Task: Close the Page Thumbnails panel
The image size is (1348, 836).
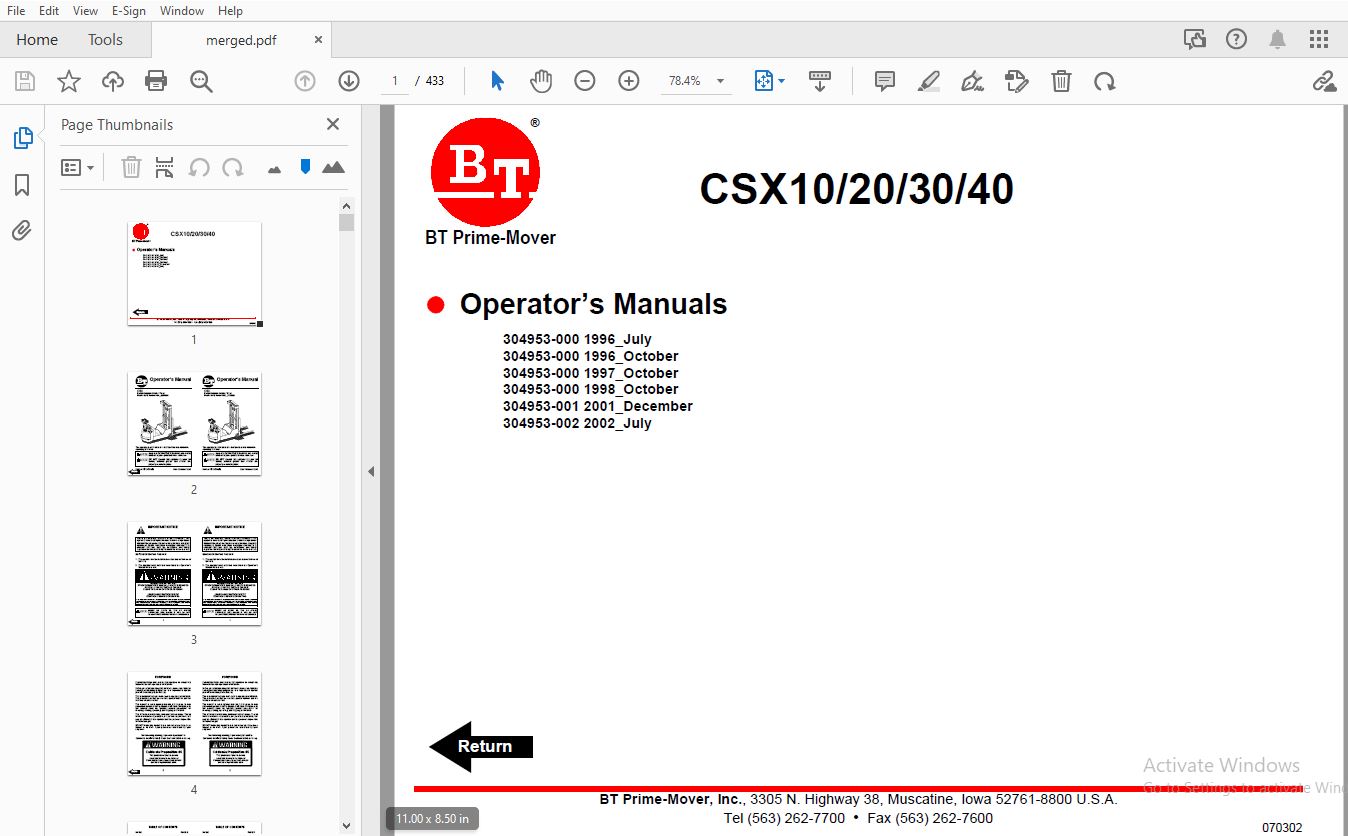Action: coord(333,124)
